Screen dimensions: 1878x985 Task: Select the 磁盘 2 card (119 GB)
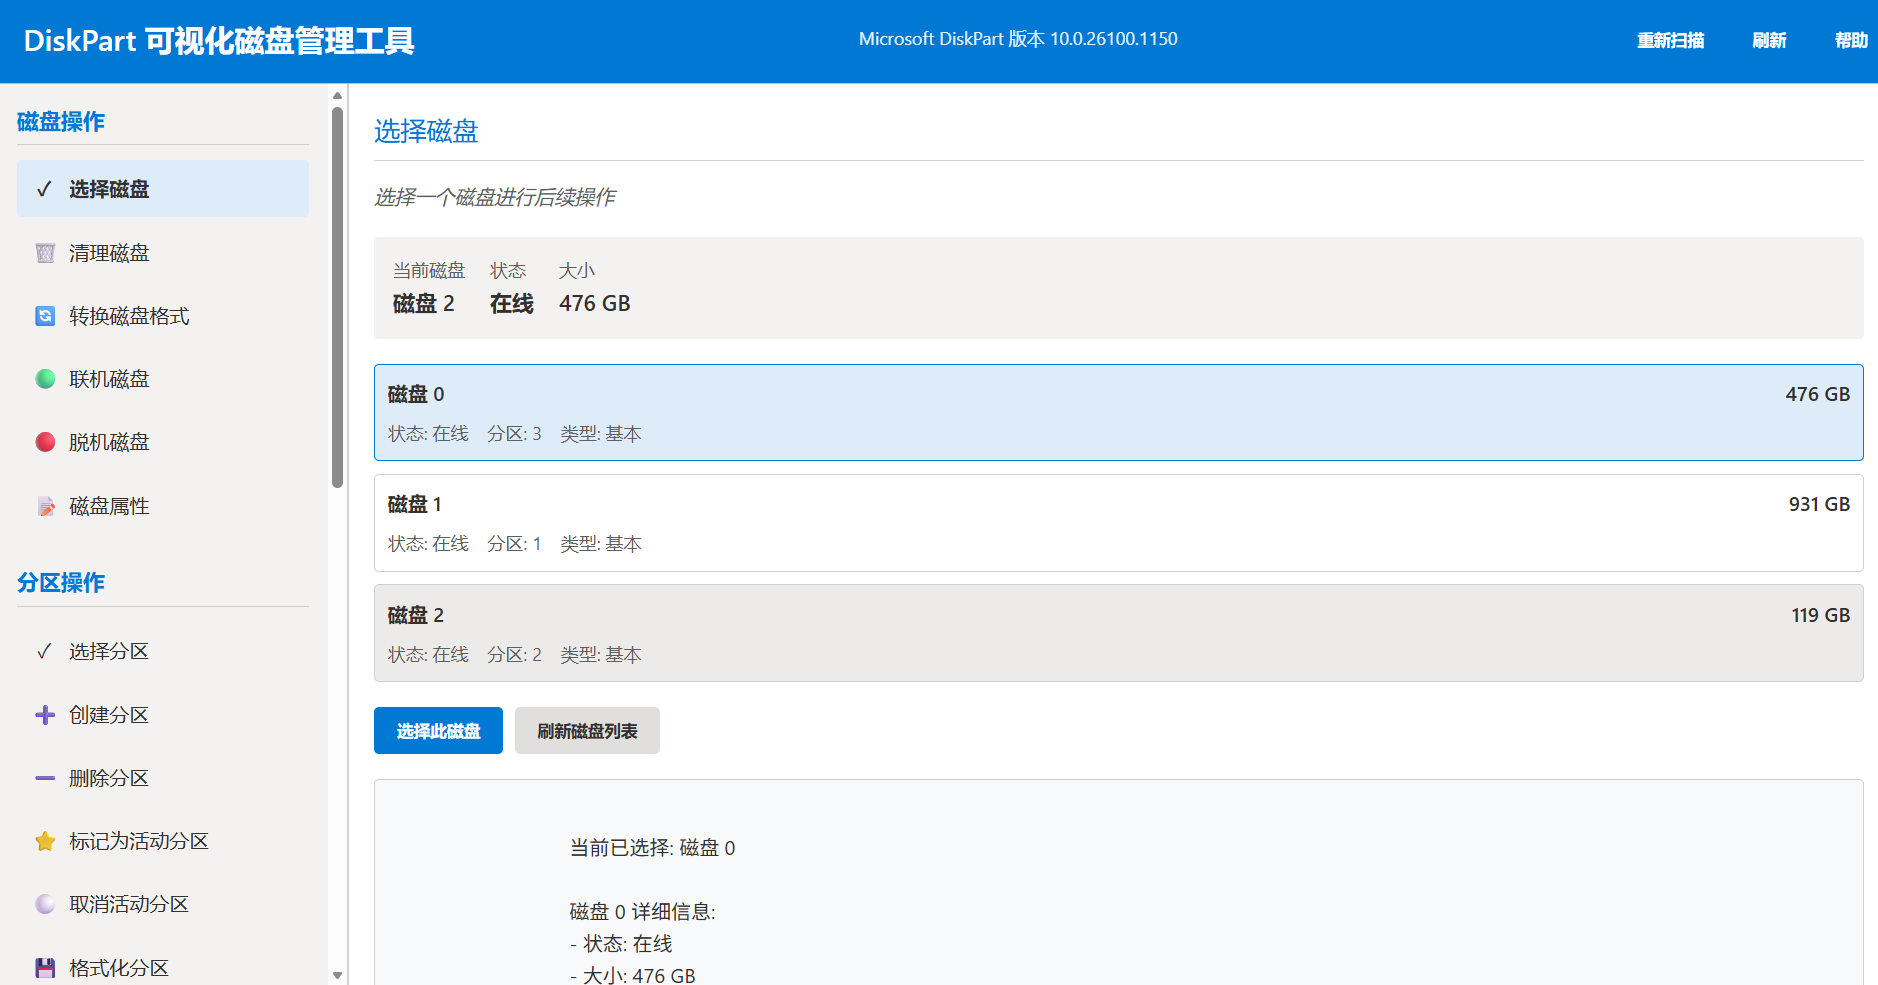[x=1118, y=633]
